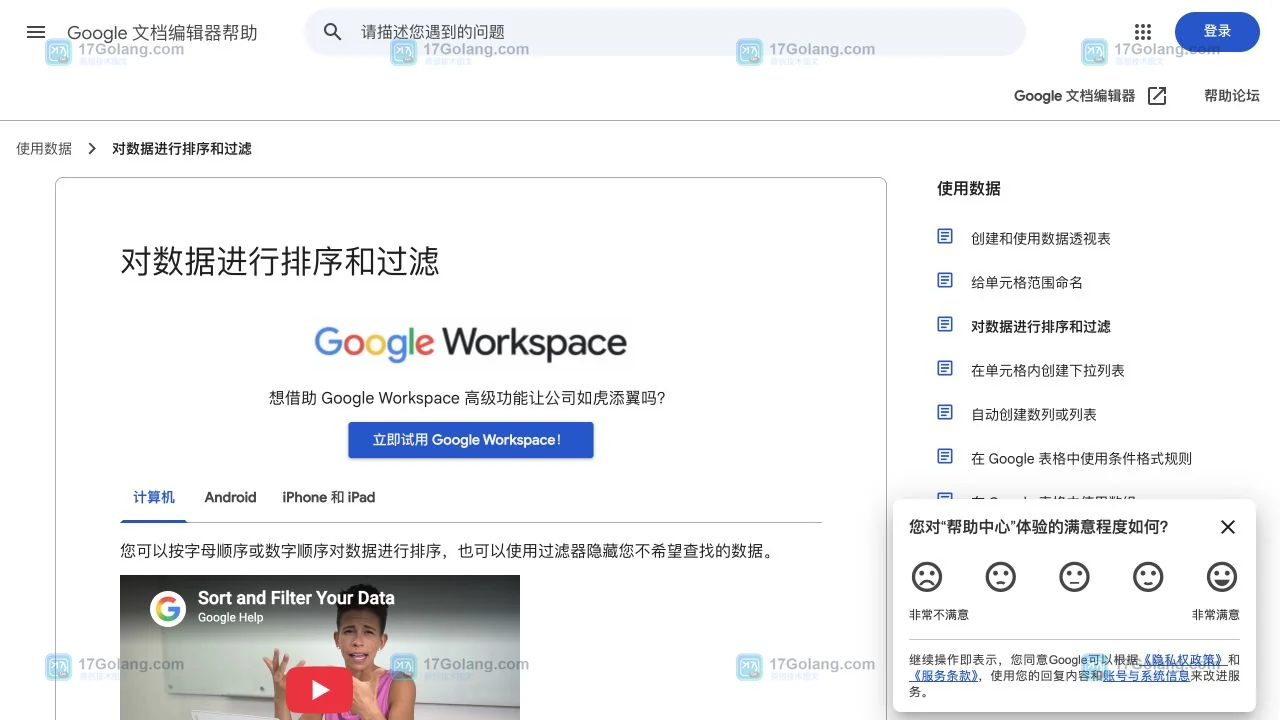The image size is (1280, 720).
Task: Click document icon next to 自动创建数列或列表
Action: click(x=945, y=413)
